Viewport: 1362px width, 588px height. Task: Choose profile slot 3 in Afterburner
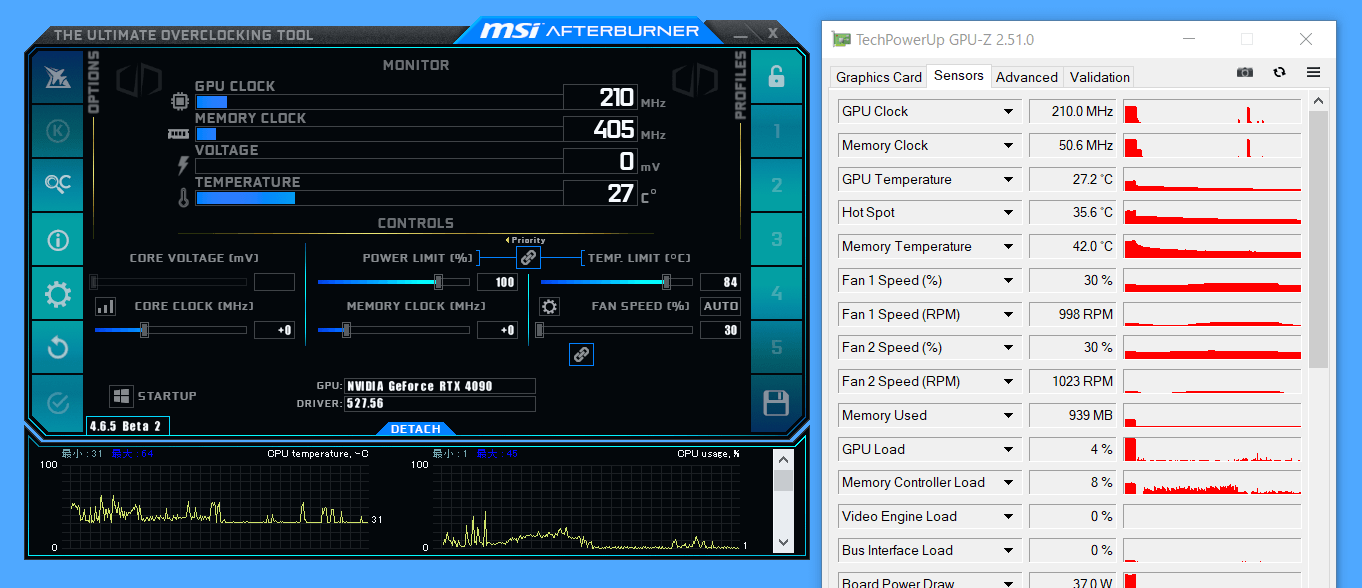(776, 239)
